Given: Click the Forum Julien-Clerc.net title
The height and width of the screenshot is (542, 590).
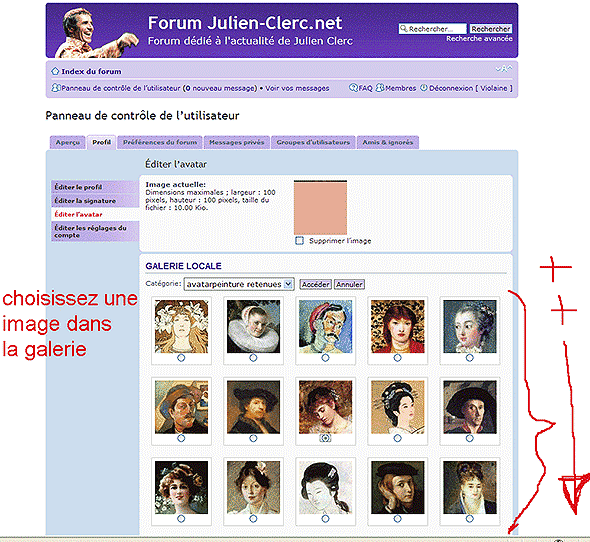Looking at the screenshot, I should (x=245, y=23).
